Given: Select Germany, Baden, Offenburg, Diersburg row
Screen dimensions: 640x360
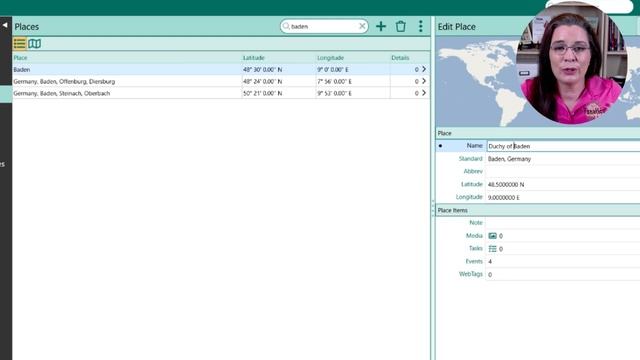Looking at the screenshot, I should pyautogui.click(x=221, y=82).
